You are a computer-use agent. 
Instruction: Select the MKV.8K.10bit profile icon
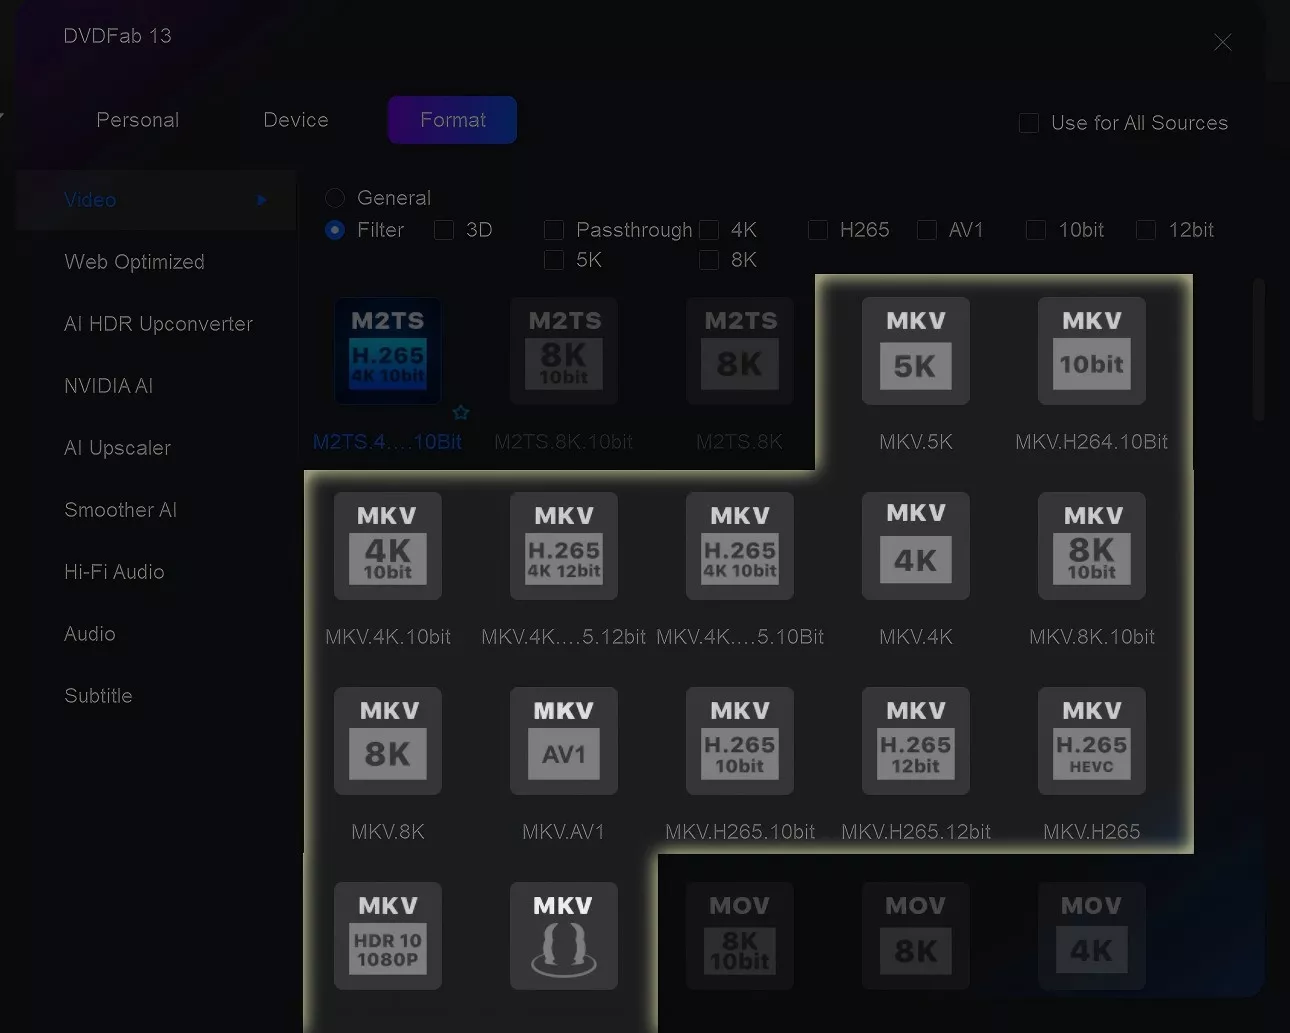(x=1091, y=546)
